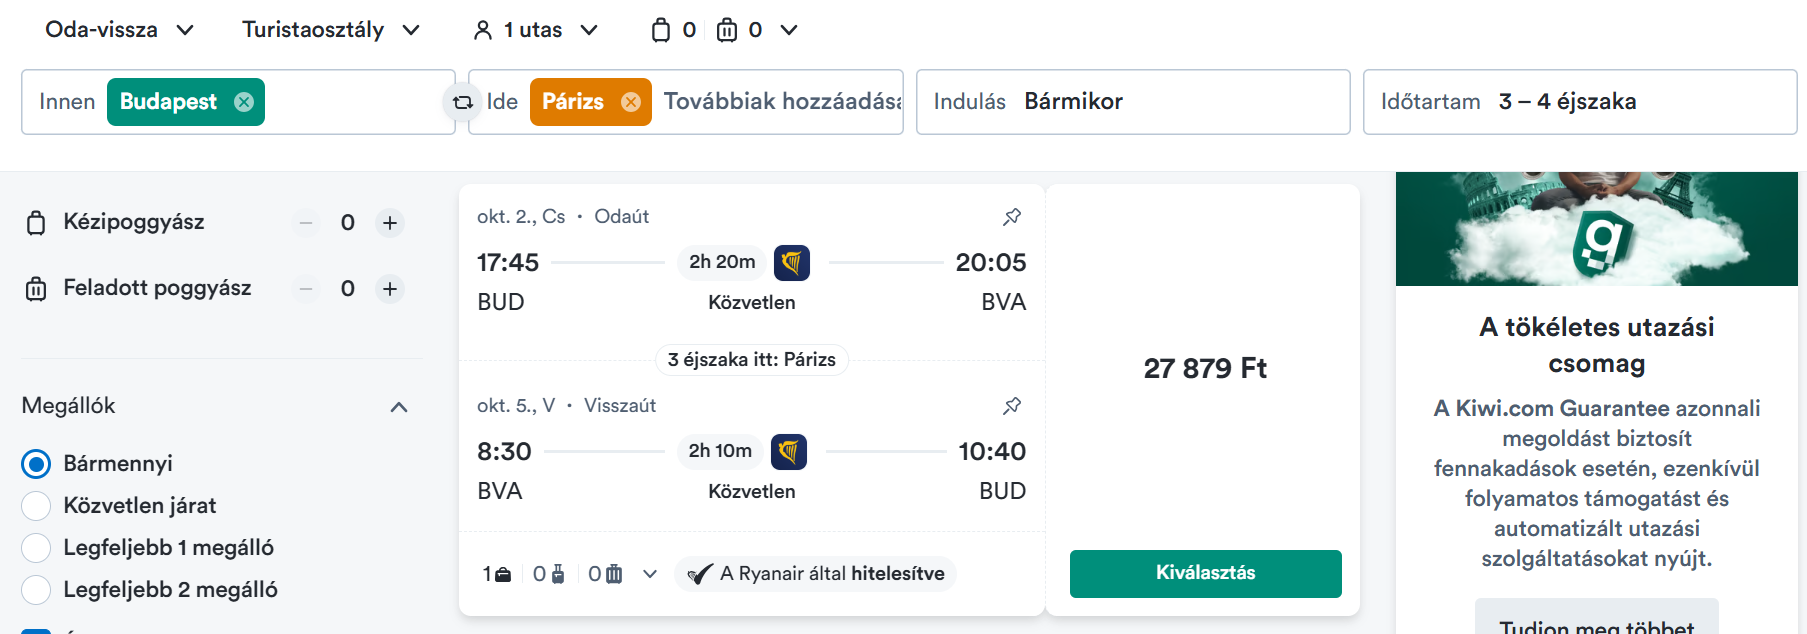Decrease Kézipoggyász count with minus

pos(306,223)
